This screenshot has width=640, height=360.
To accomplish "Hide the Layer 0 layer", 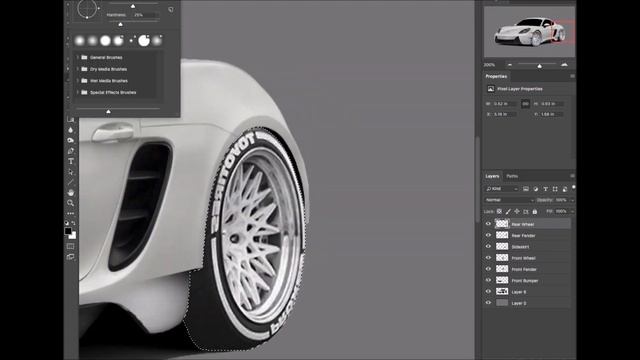I will pyautogui.click(x=488, y=303).
